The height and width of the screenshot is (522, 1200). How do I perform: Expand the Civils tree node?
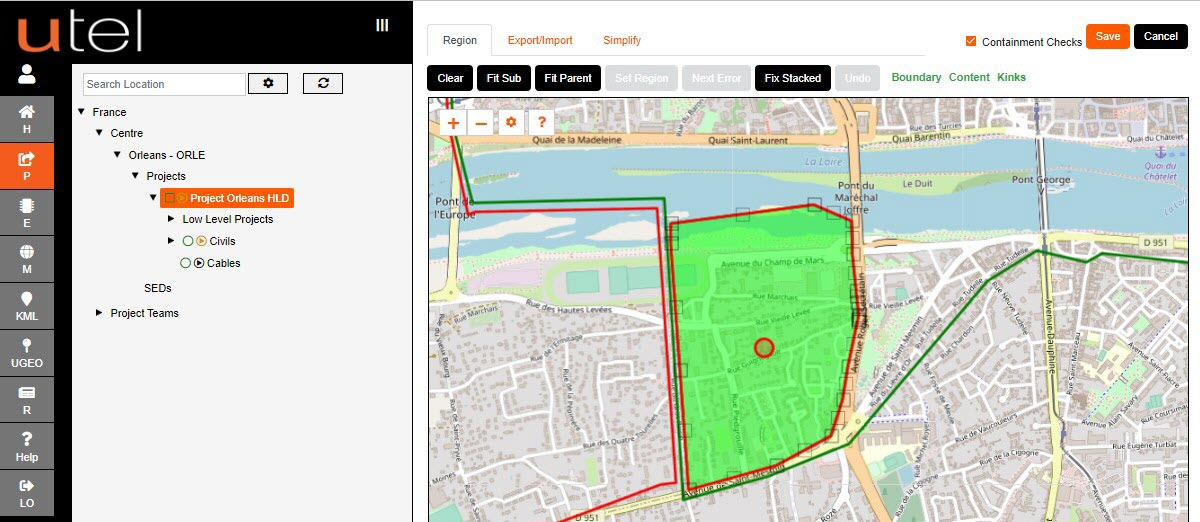click(x=171, y=241)
